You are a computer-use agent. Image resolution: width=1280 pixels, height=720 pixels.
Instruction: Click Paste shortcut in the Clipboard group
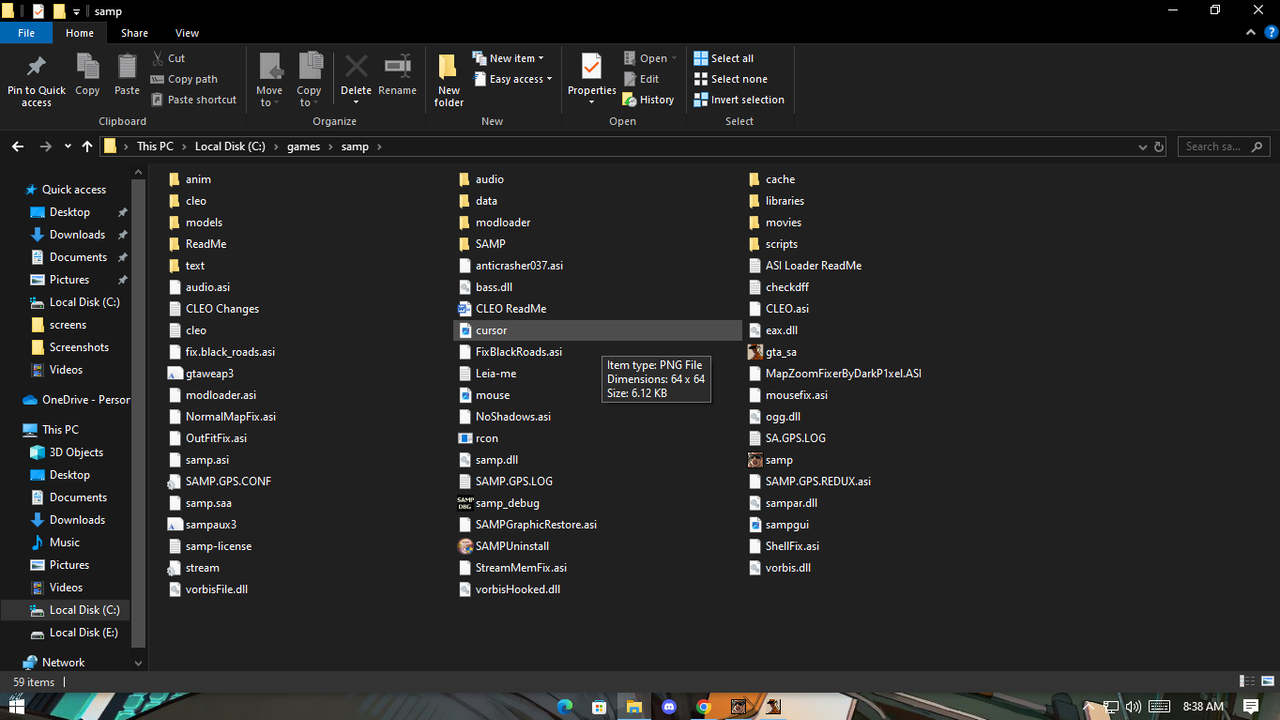click(x=194, y=100)
